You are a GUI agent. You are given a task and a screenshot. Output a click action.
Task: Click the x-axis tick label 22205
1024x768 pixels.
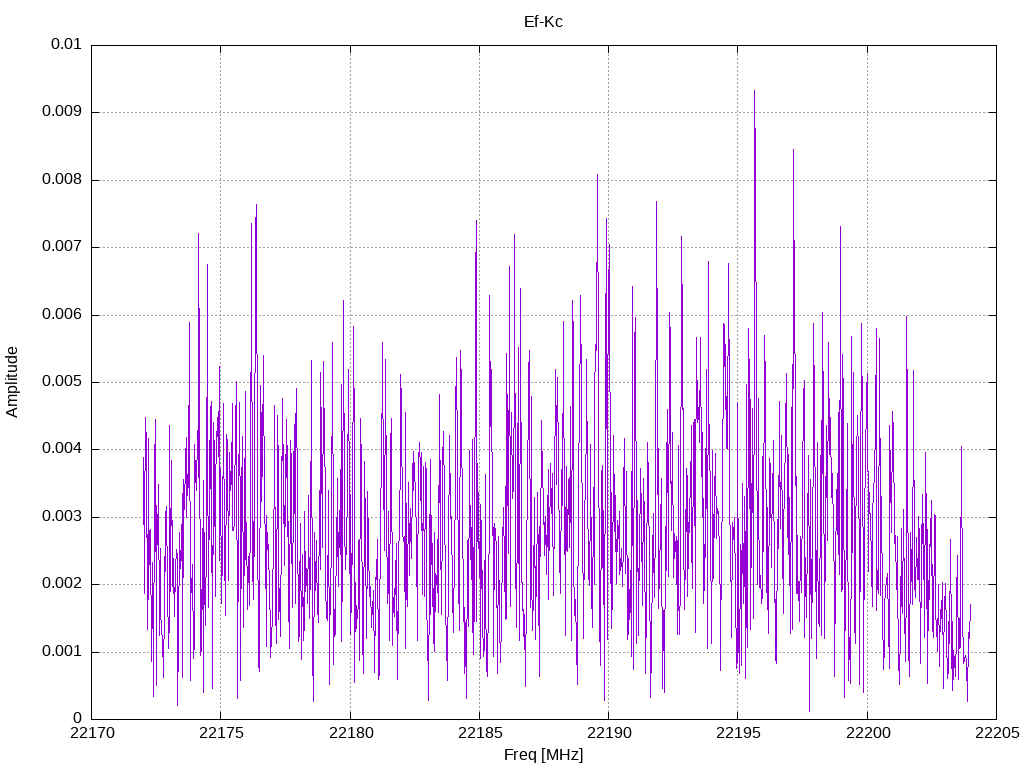pyautogui.click(x=997, y=733)
